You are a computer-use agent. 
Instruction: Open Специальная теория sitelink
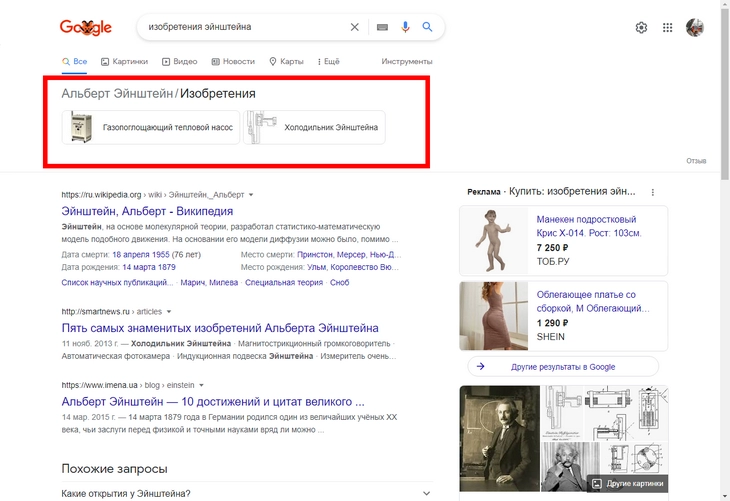tap(284, 283)
